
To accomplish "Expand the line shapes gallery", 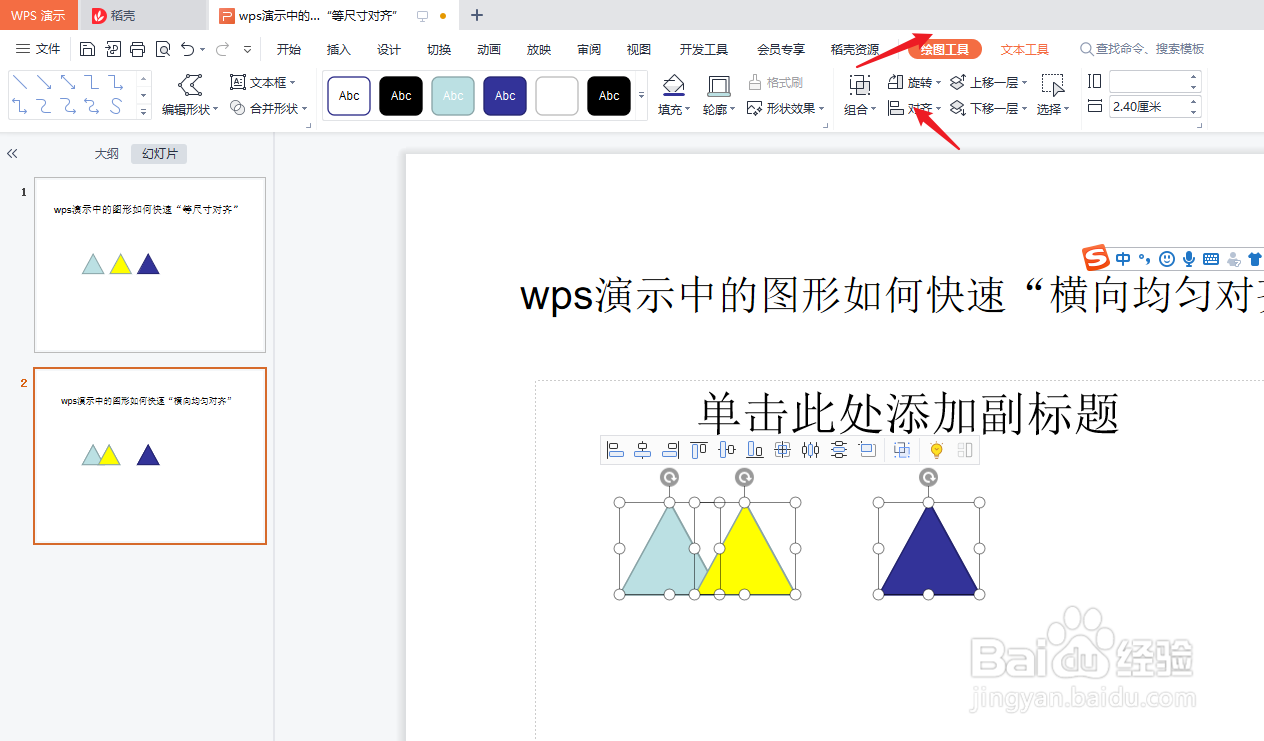I will click(x=143, y=111).
